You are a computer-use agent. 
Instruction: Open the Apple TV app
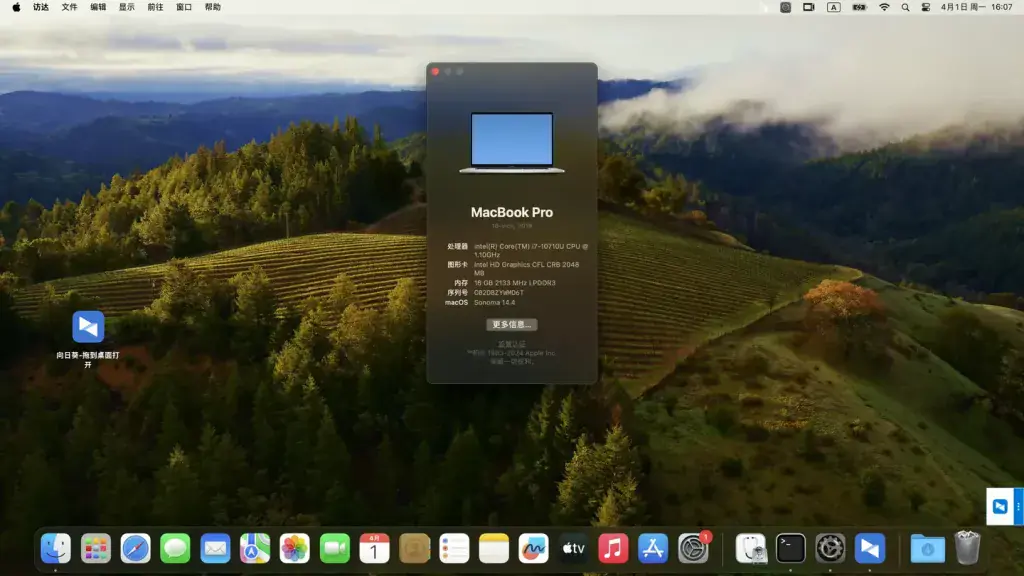pyautogui.click(x=573, y=548)
